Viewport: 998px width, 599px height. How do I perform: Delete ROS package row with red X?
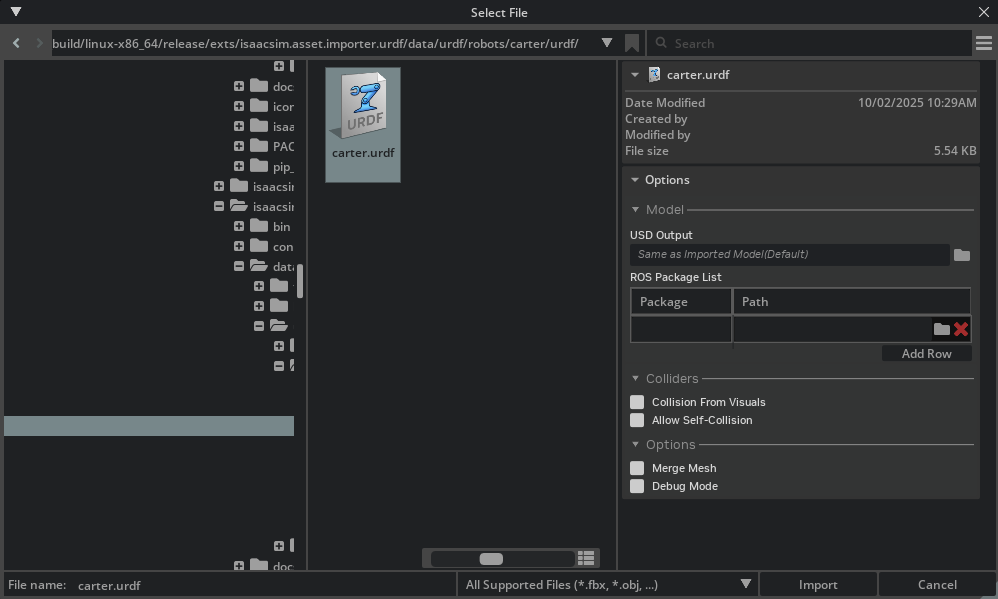(x=961, y=329)
